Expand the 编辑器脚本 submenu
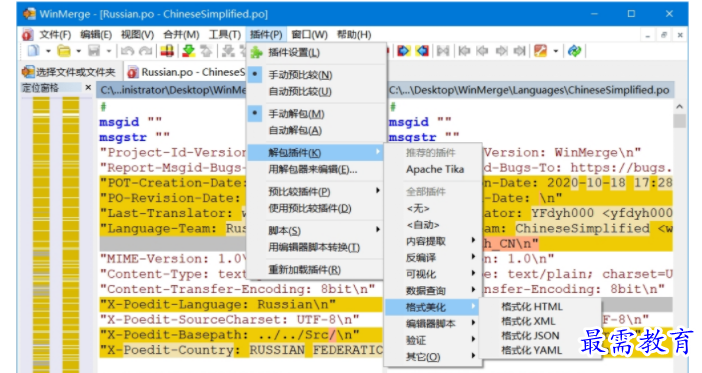Screen dimensions: 702x373 coord(433,324)
